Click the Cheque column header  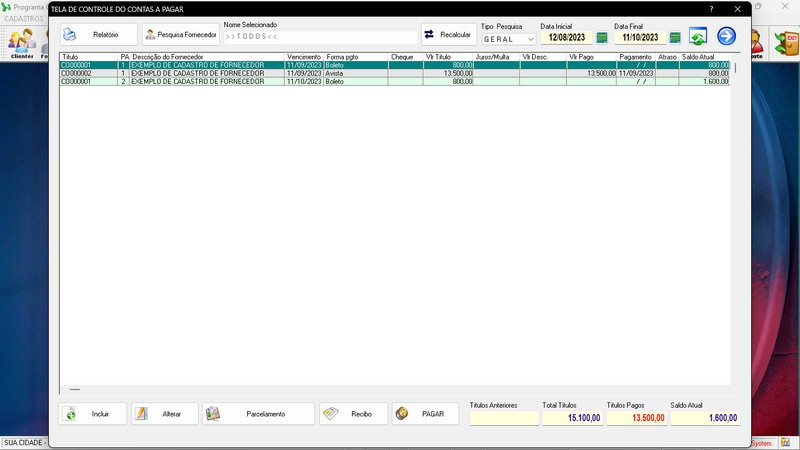coord(406,57)
